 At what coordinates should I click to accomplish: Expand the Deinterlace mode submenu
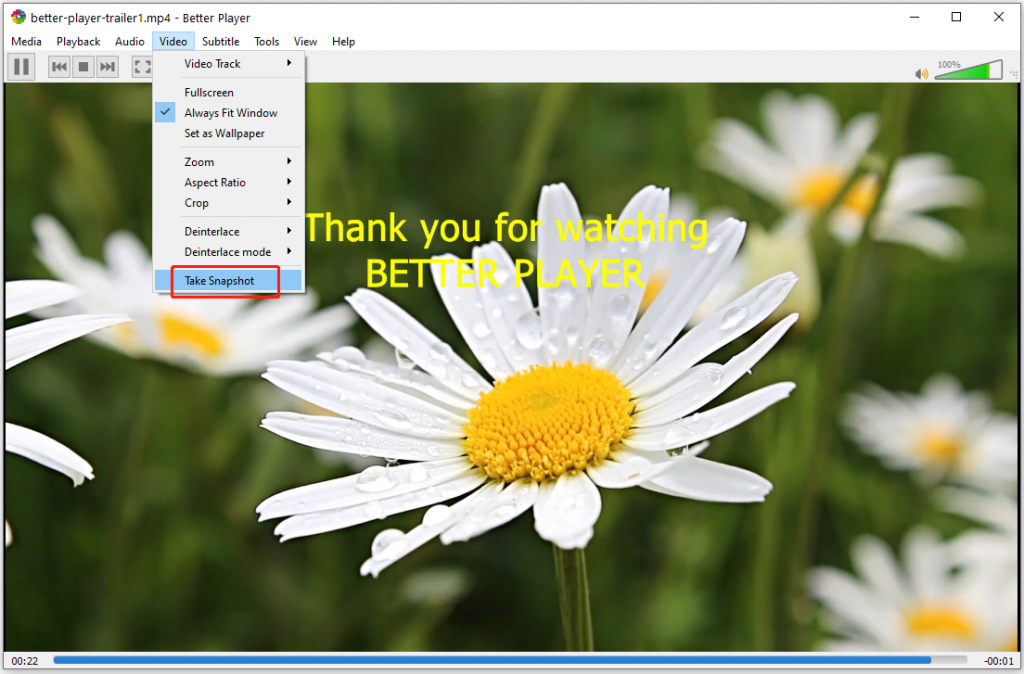click(x=229, y=251)
